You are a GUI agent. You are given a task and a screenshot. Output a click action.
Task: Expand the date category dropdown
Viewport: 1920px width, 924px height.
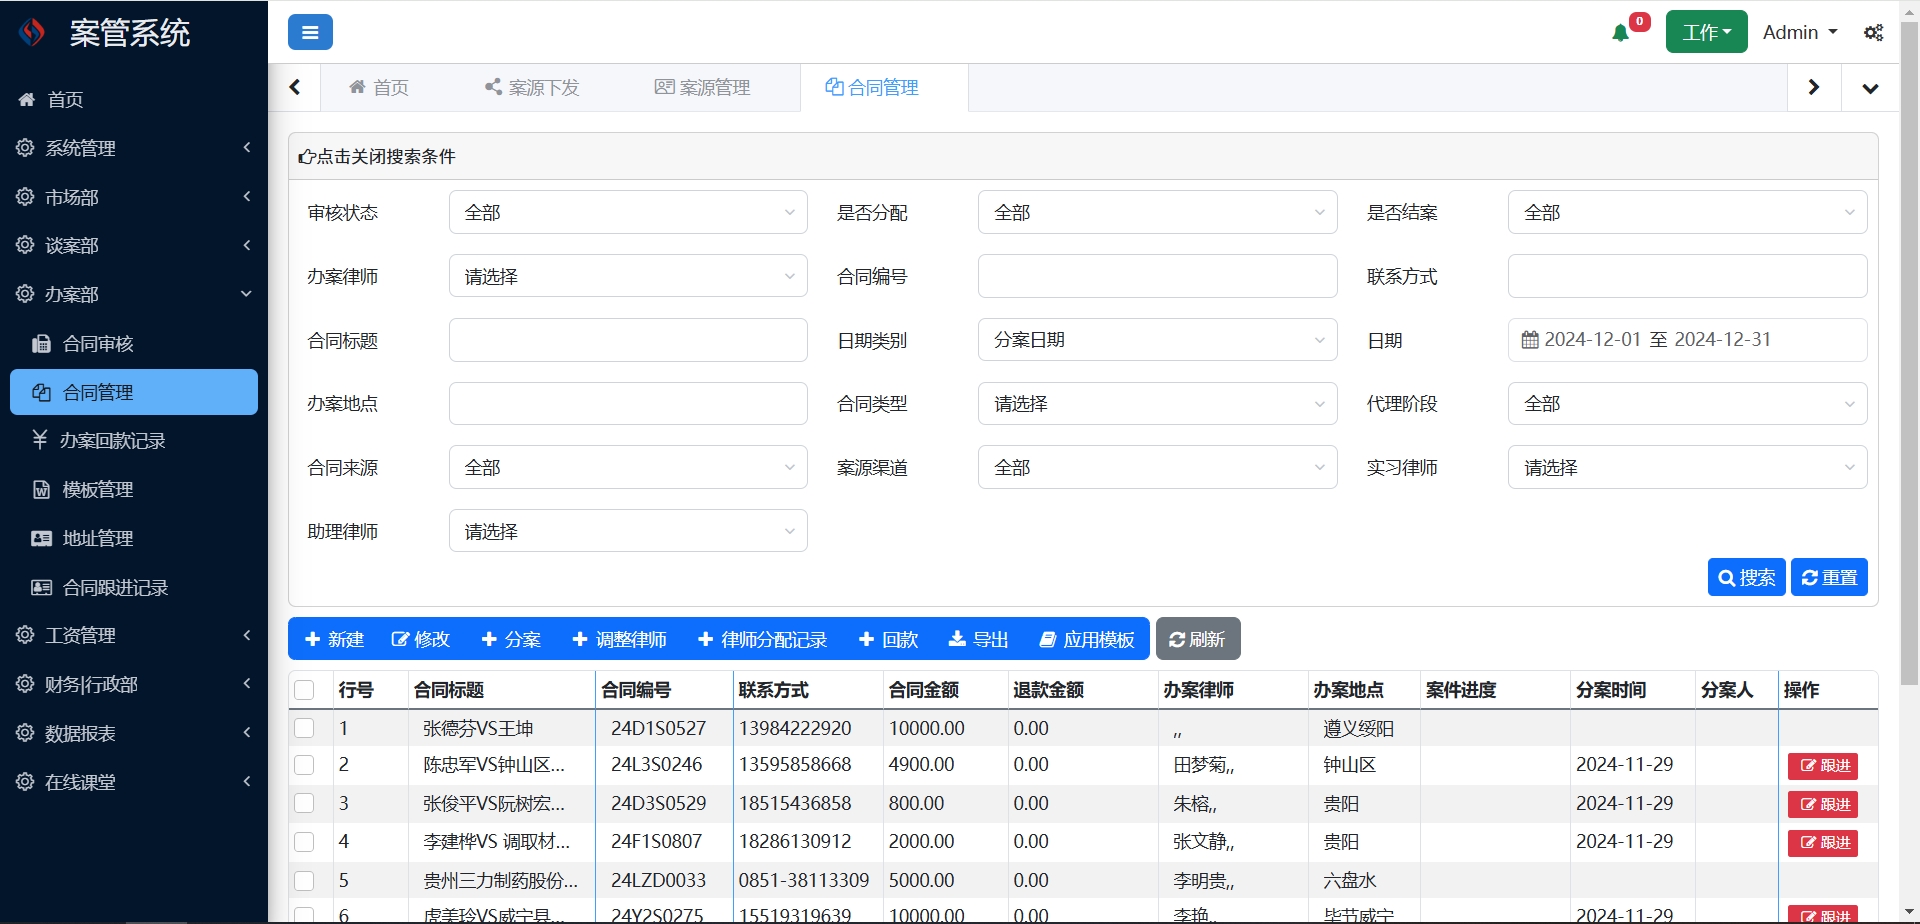point(1156,340)
